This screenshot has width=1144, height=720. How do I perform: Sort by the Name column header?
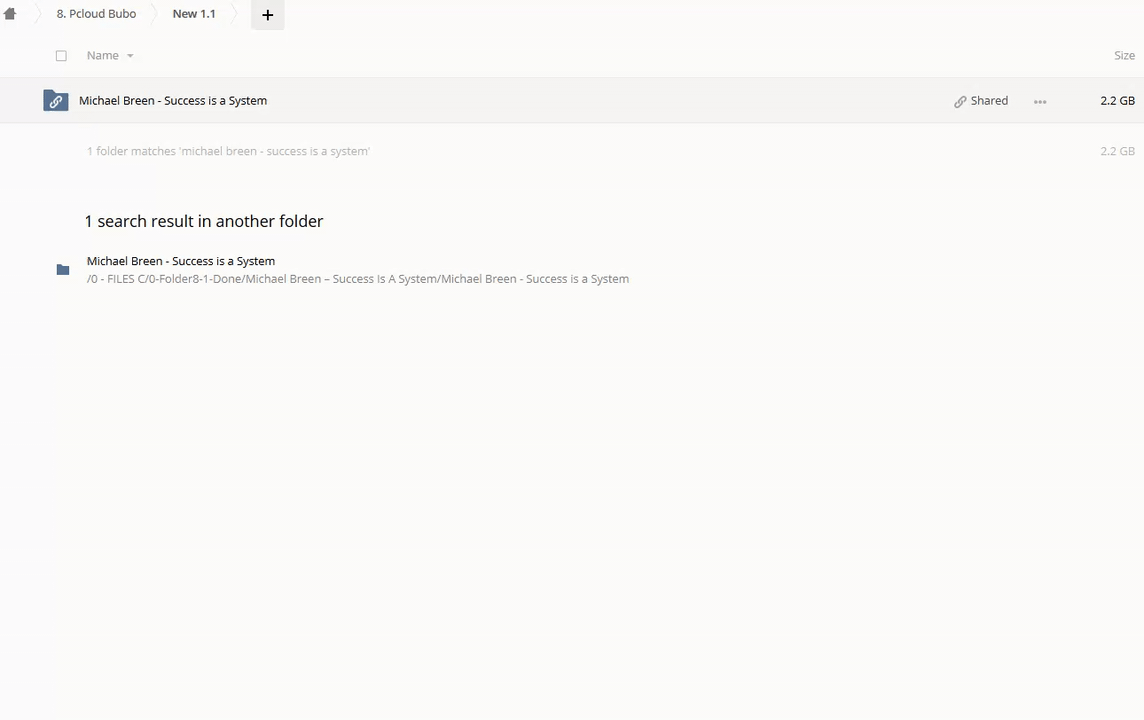pyautogui.click(x=102, y=56)
